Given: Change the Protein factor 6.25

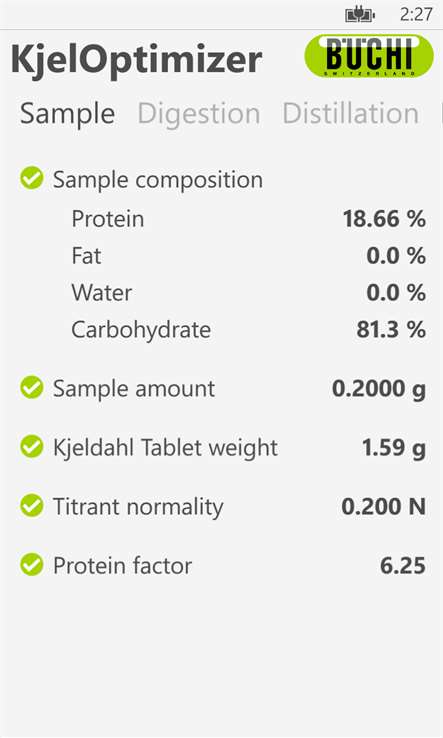Looking at the screenshot, I should pyautogui.click(x=403, y=565).
